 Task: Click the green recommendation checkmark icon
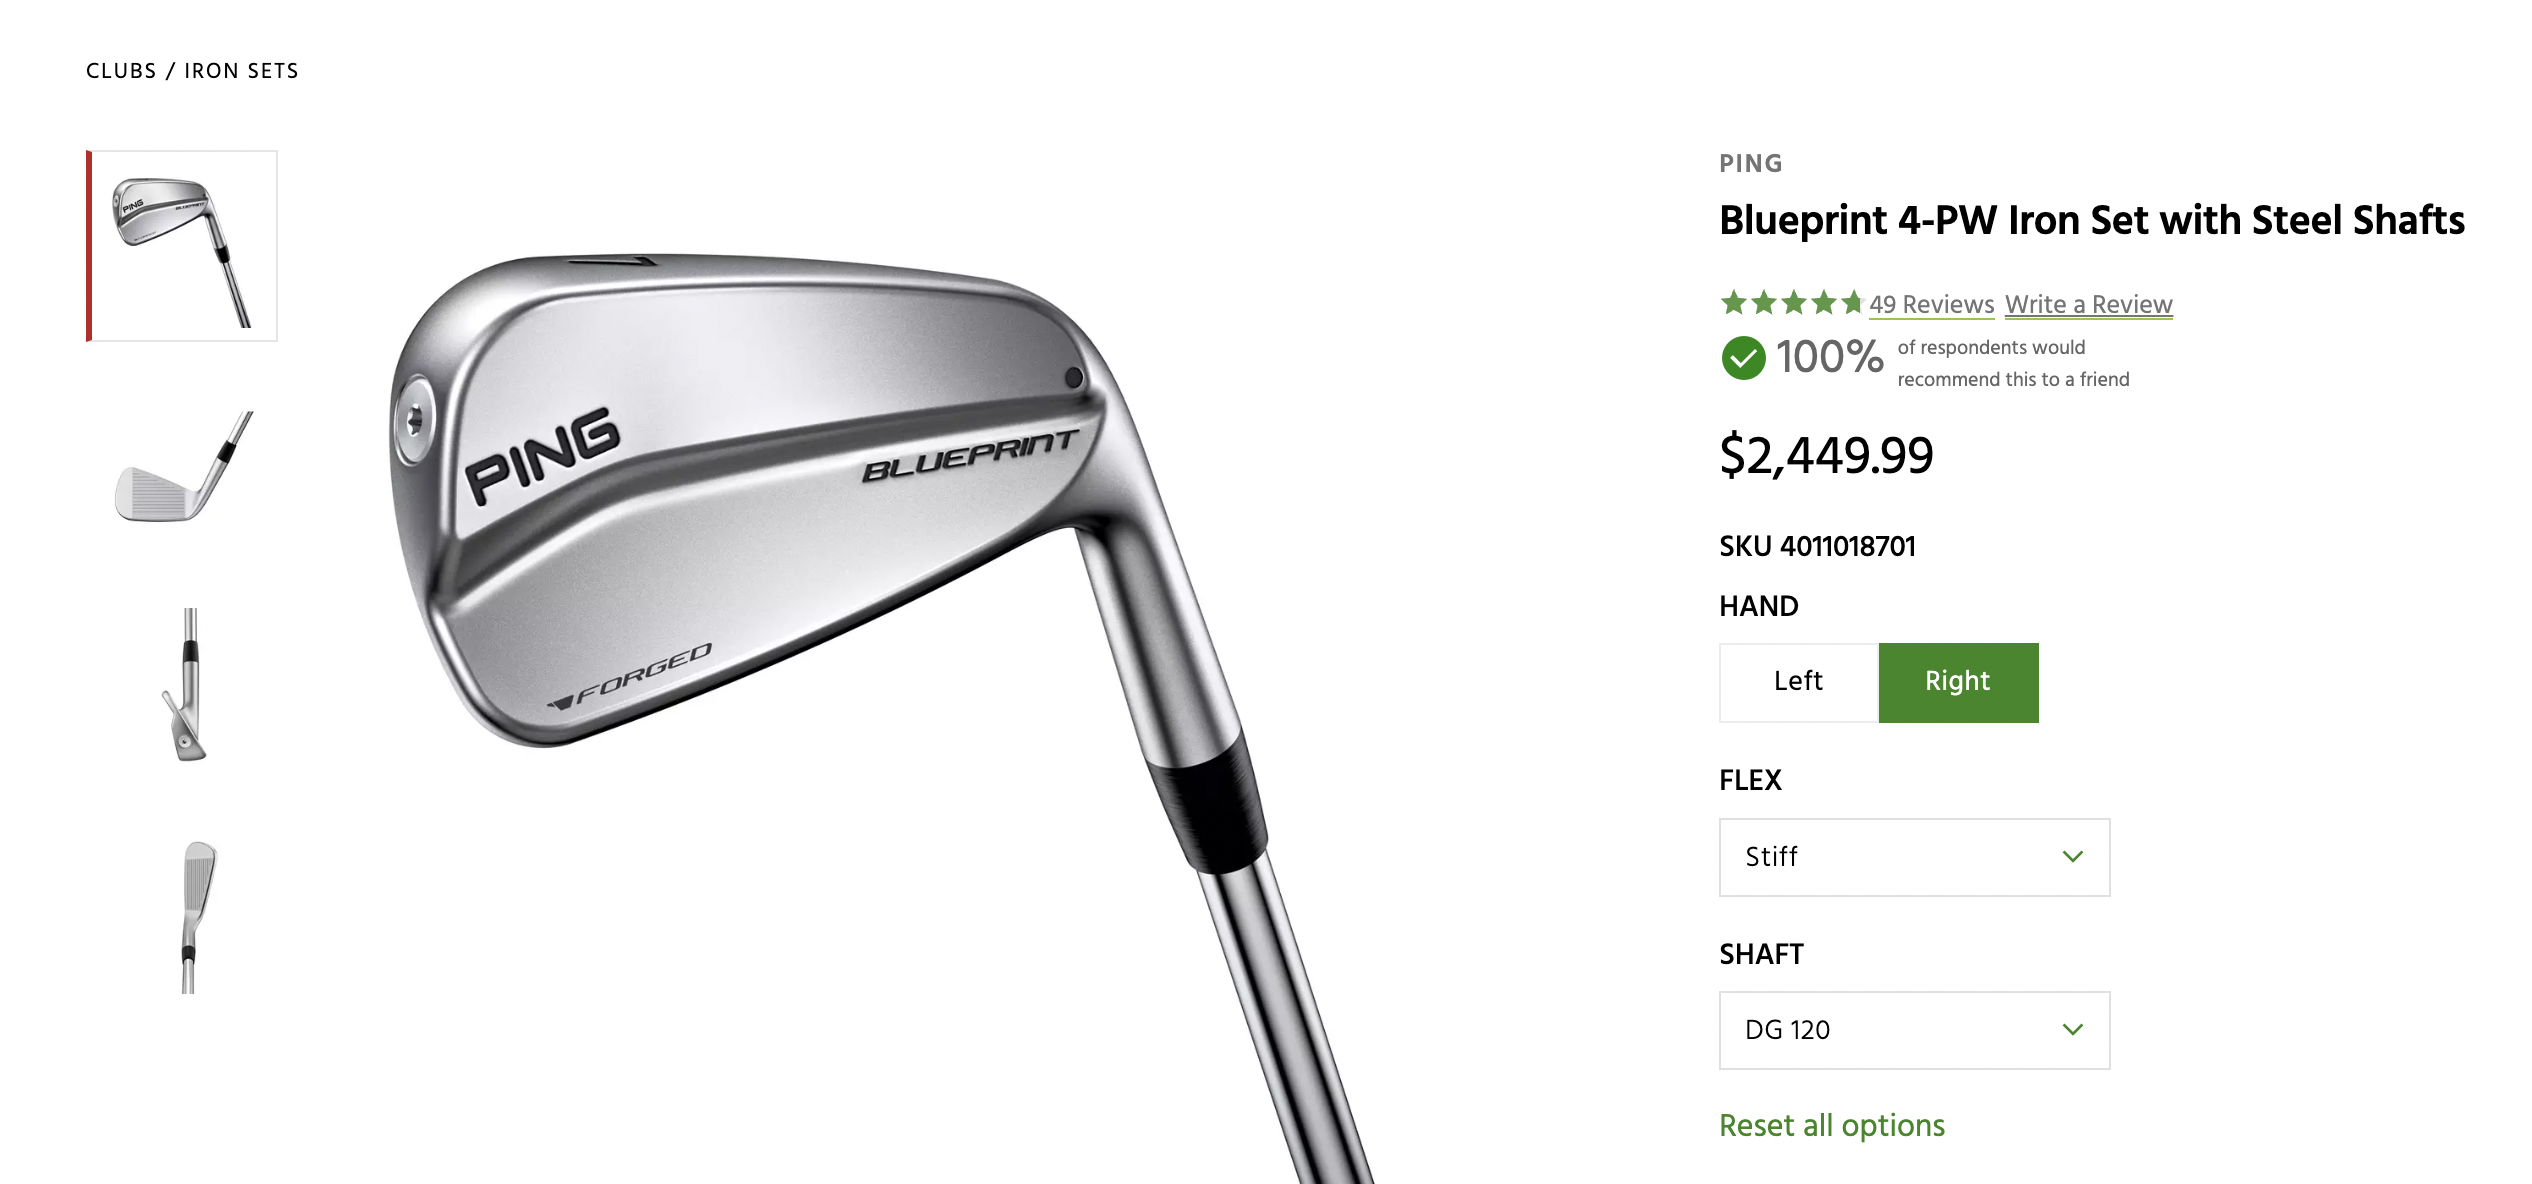(1743, 358)
